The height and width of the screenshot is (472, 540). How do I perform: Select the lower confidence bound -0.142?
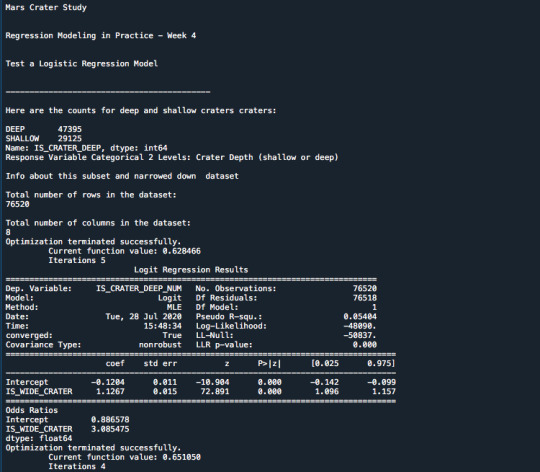pyautogui.click(x=324, y=382)
